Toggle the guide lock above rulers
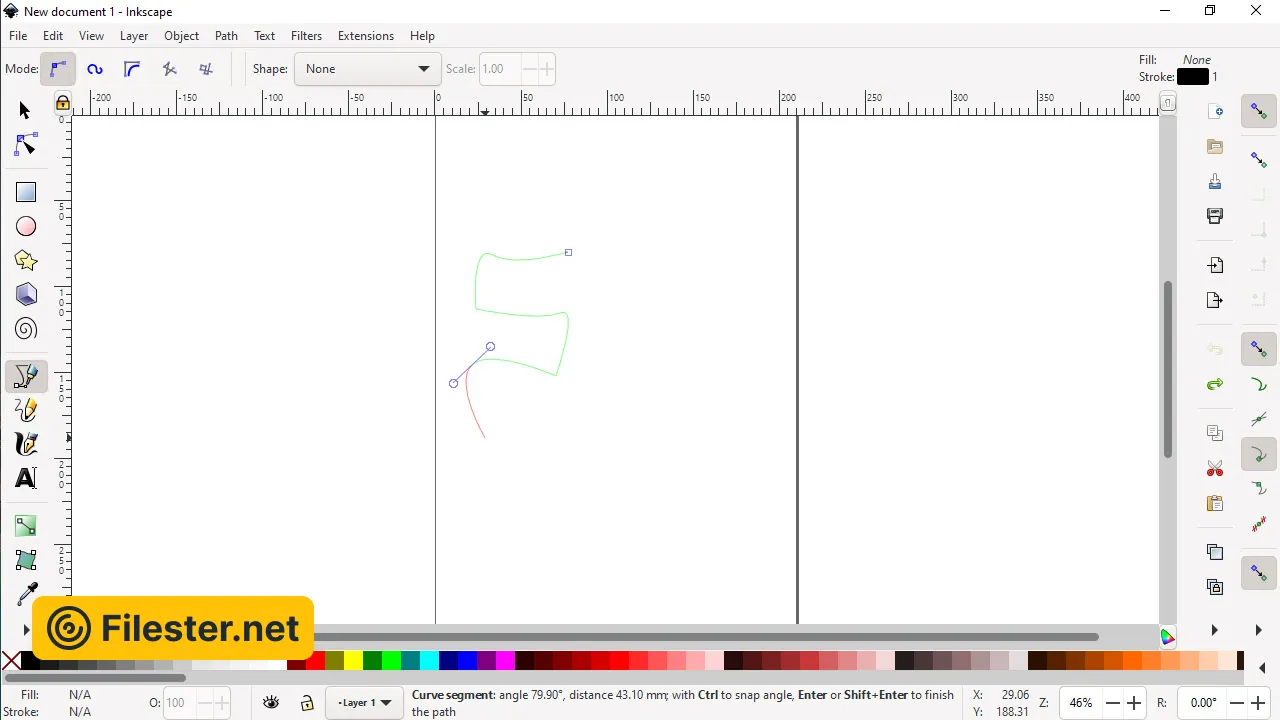The image size is (1280, 720). [62, 103]
